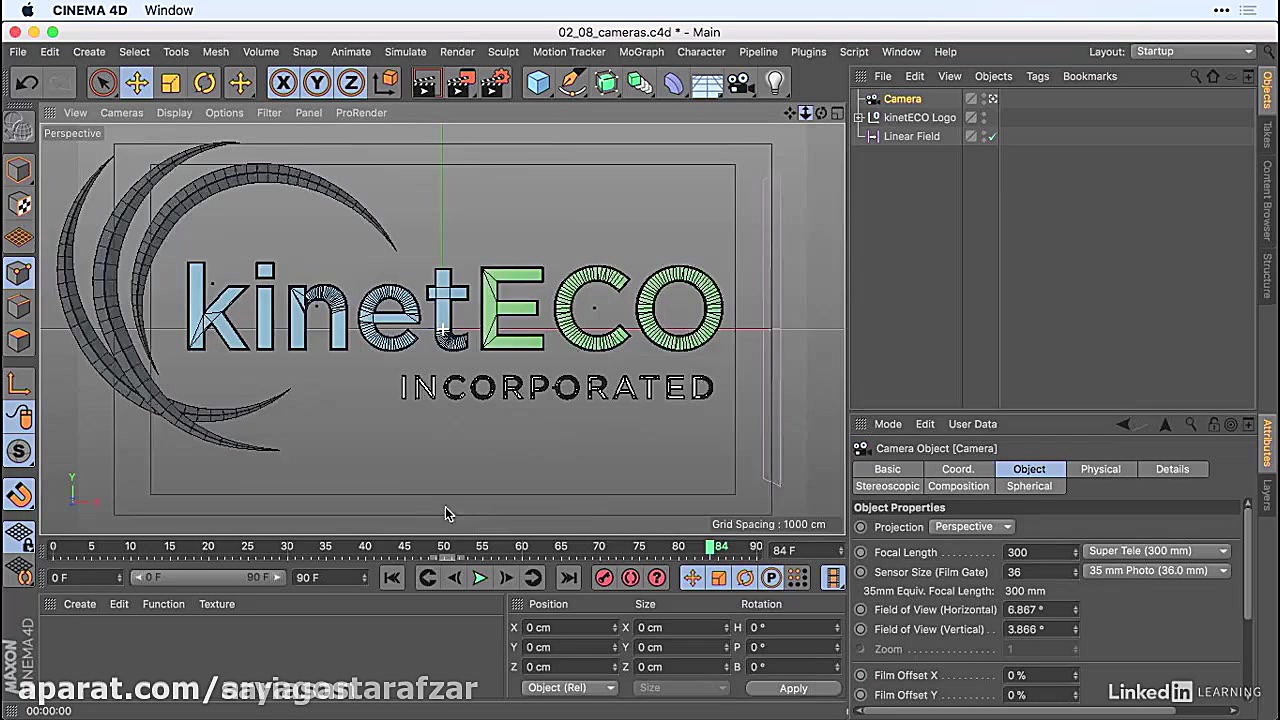Image resolution: width=1280 pixels, height=720 pixels.
Task: Open the Super Tele (300 mm) preset dropdown
Action: 1157,551
